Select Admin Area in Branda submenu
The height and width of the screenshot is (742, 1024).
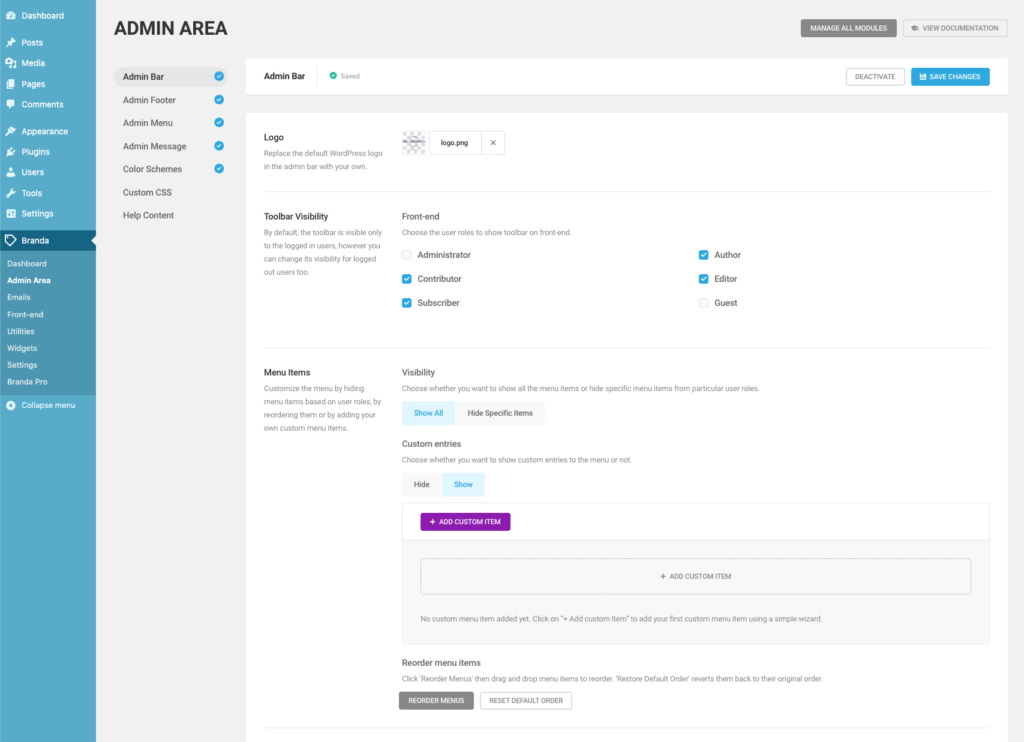tap(29, 280)
